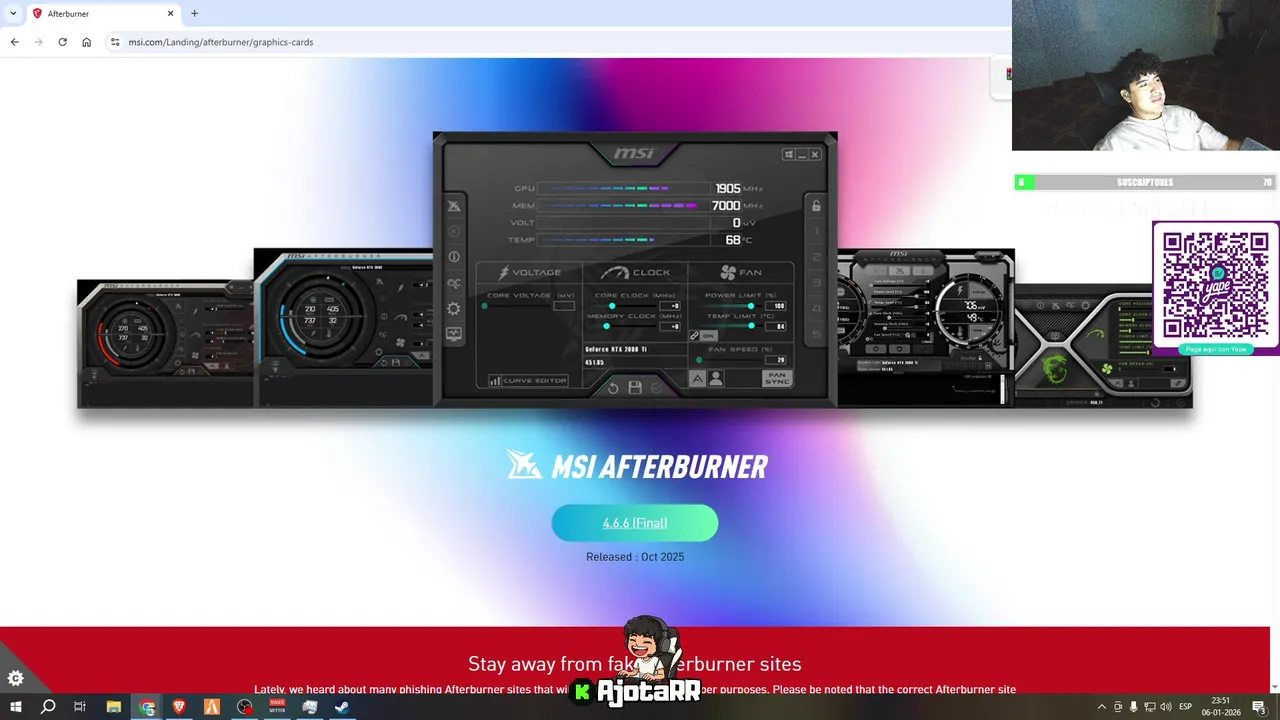This screenshot has width=1280, height=720.
Task: Select the blue gauge skin thumbnail
Action: 343,328
